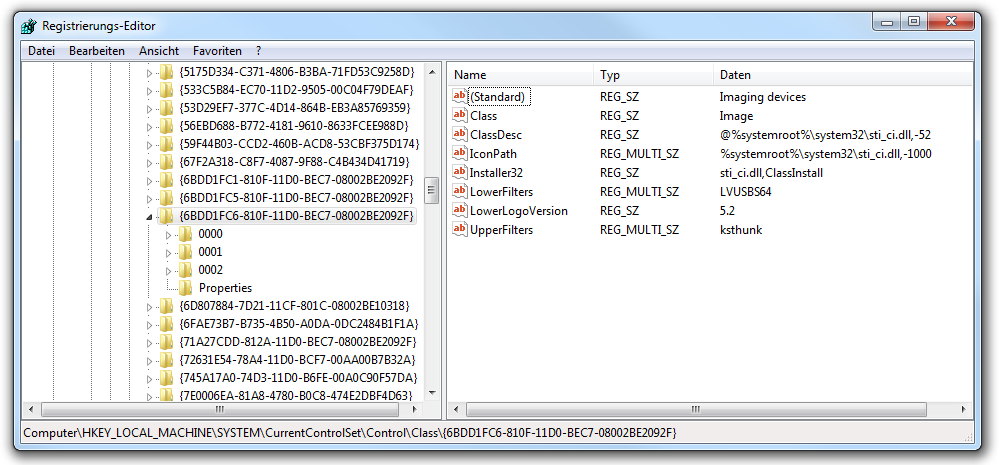Select the UpperFilters value name

(501, 230)
